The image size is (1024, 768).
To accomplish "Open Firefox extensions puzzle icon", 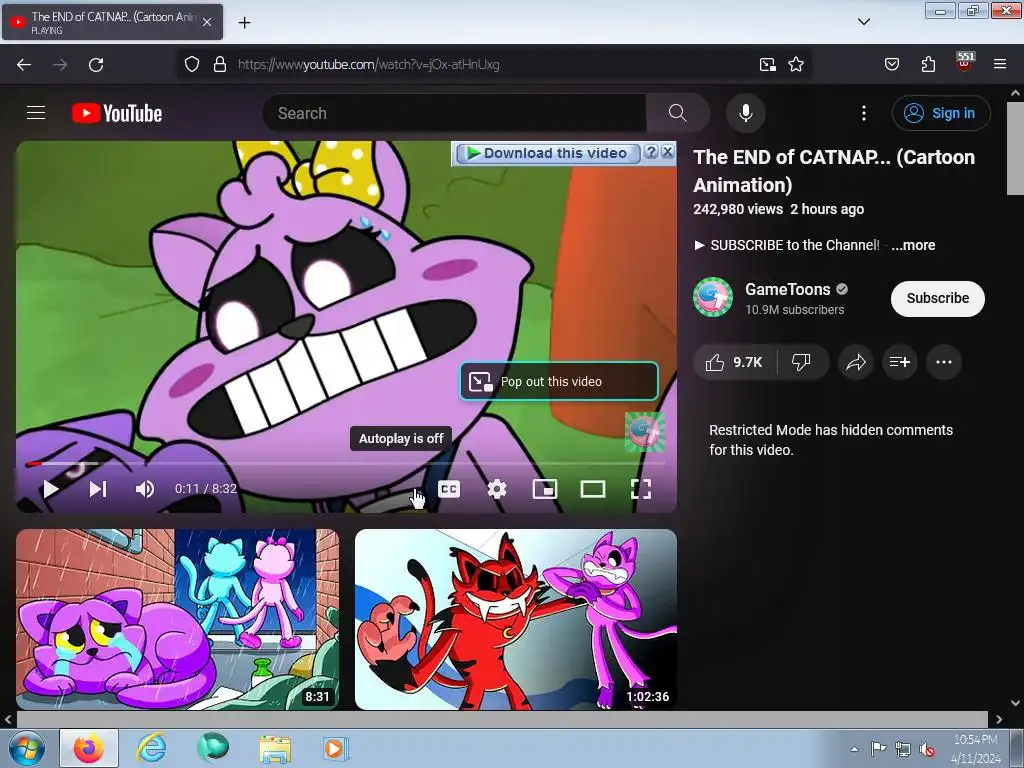I will 928,64.
